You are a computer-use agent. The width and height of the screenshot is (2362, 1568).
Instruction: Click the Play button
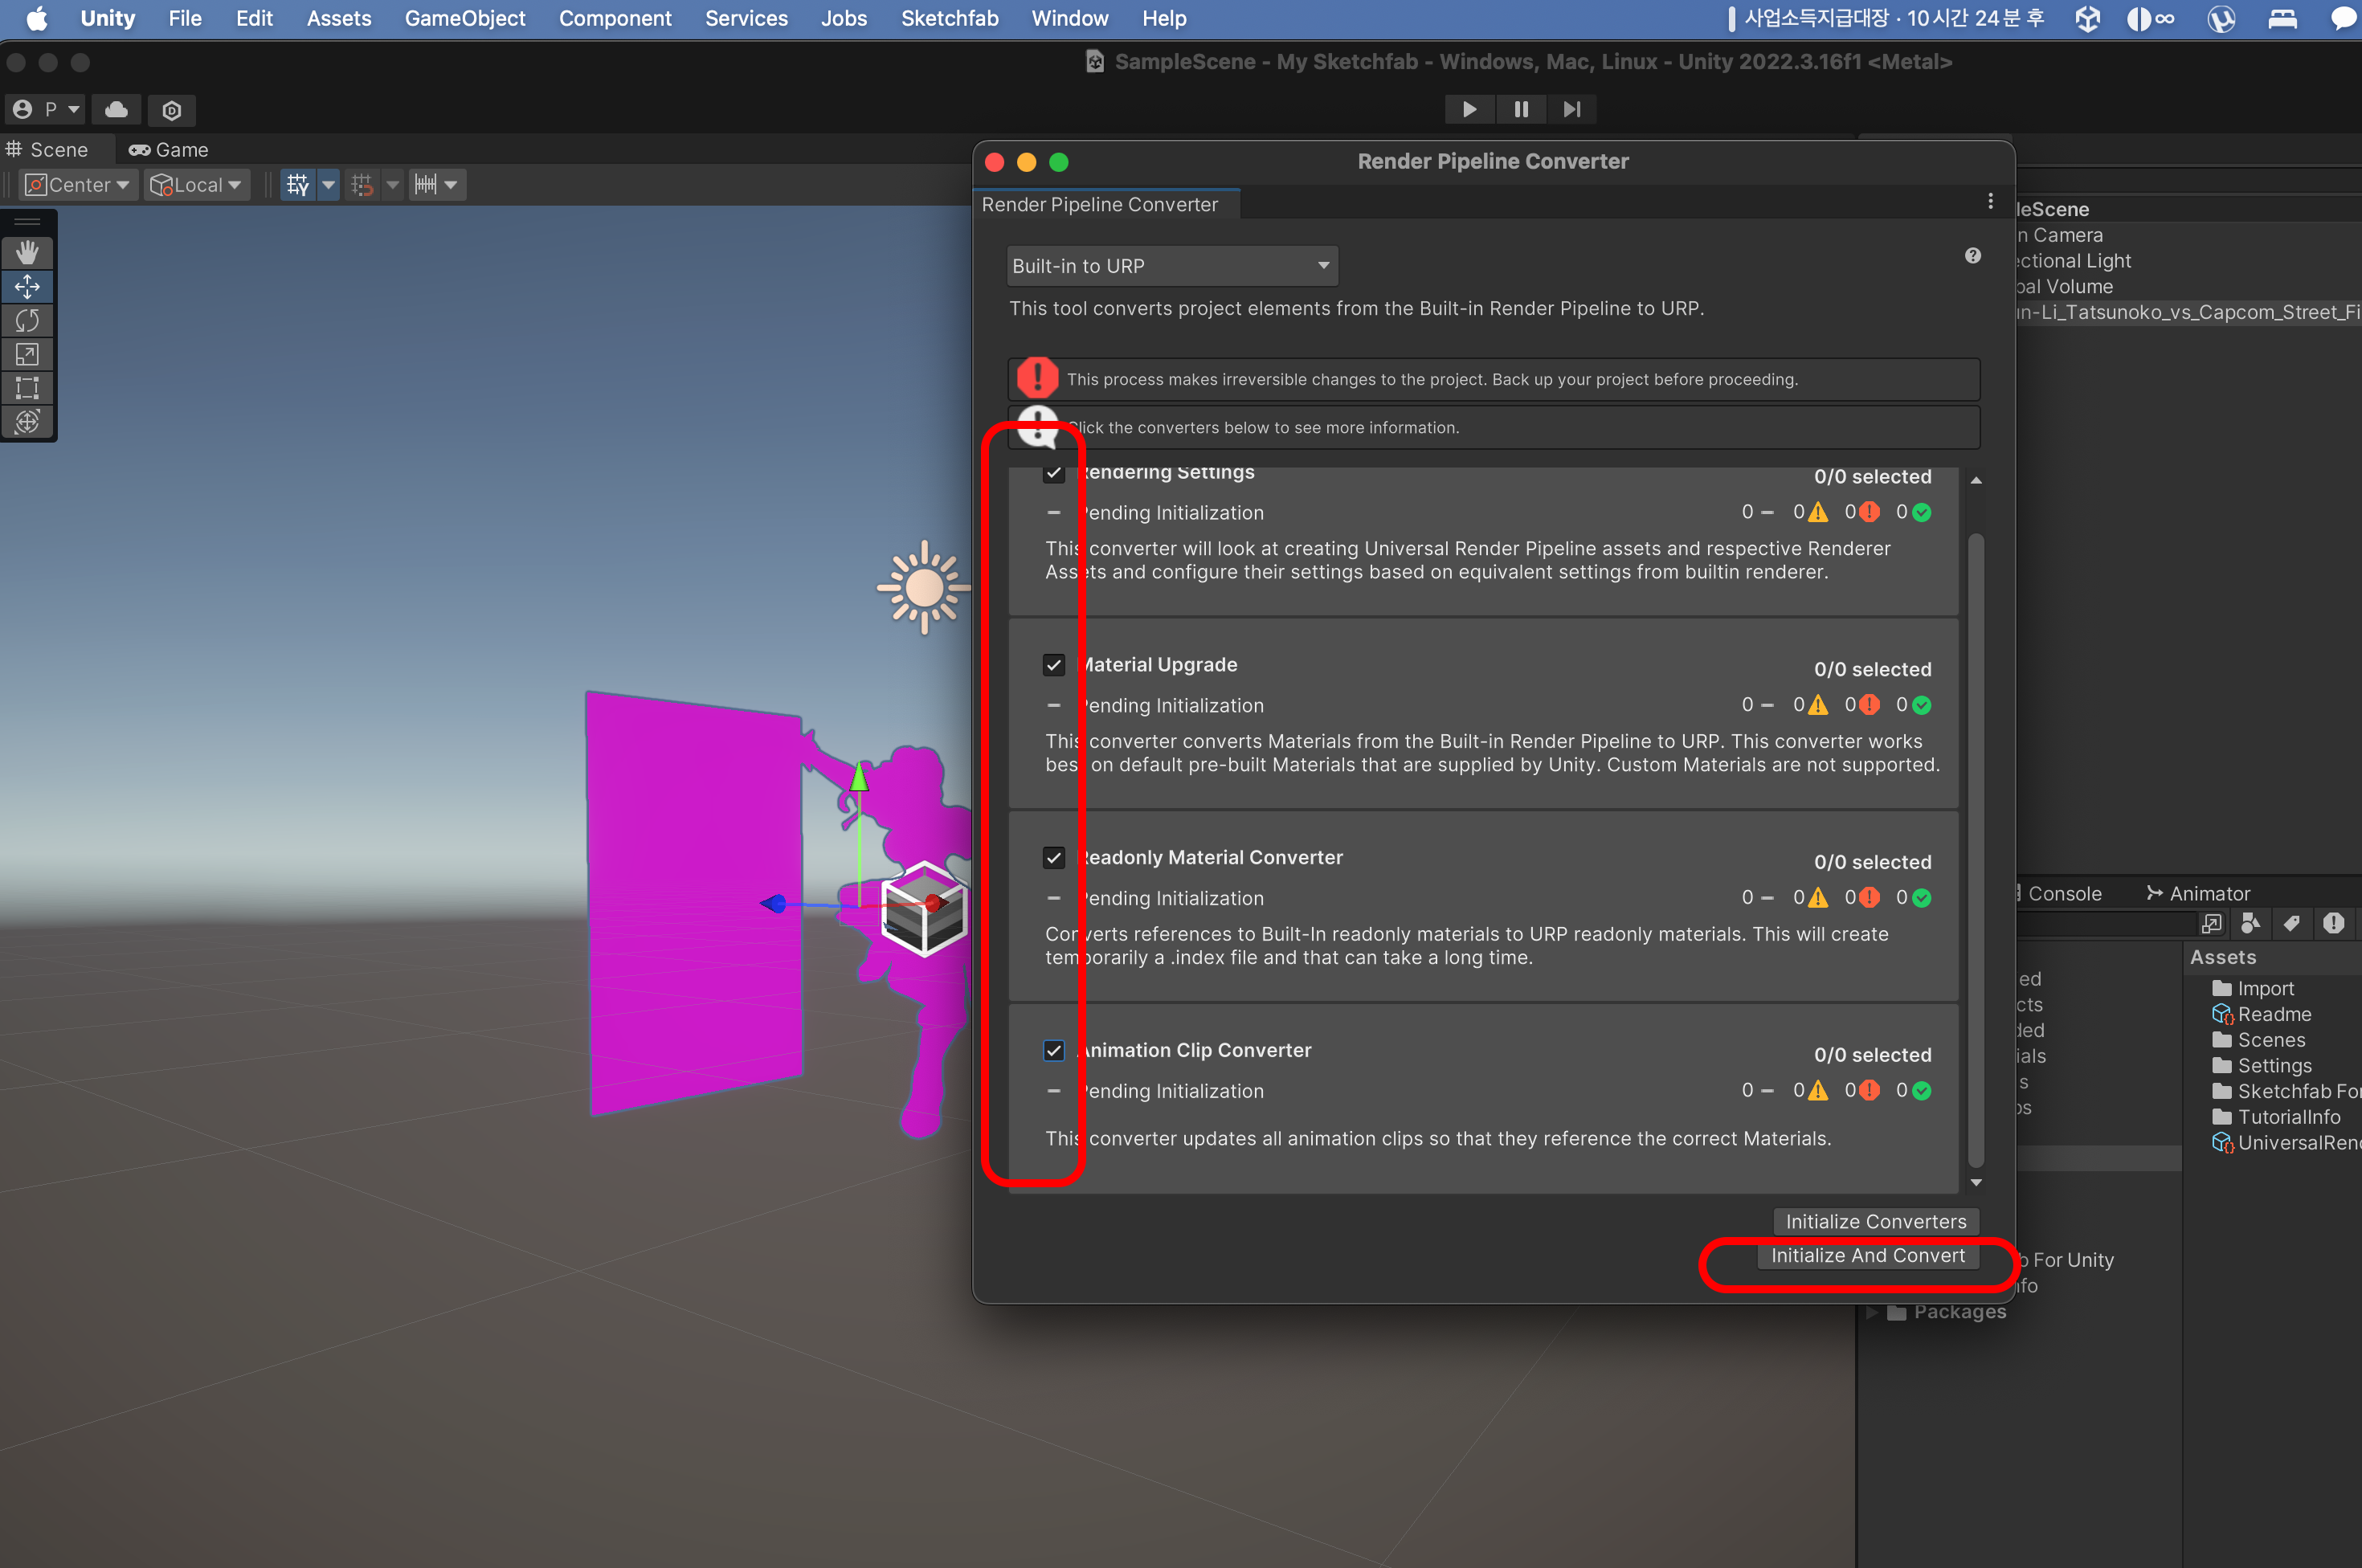1469,109
